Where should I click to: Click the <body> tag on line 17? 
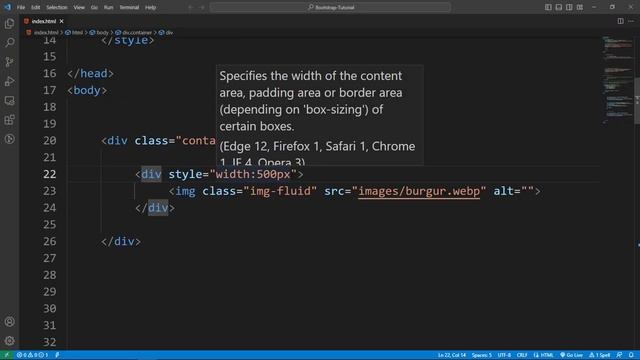[87, 90]
